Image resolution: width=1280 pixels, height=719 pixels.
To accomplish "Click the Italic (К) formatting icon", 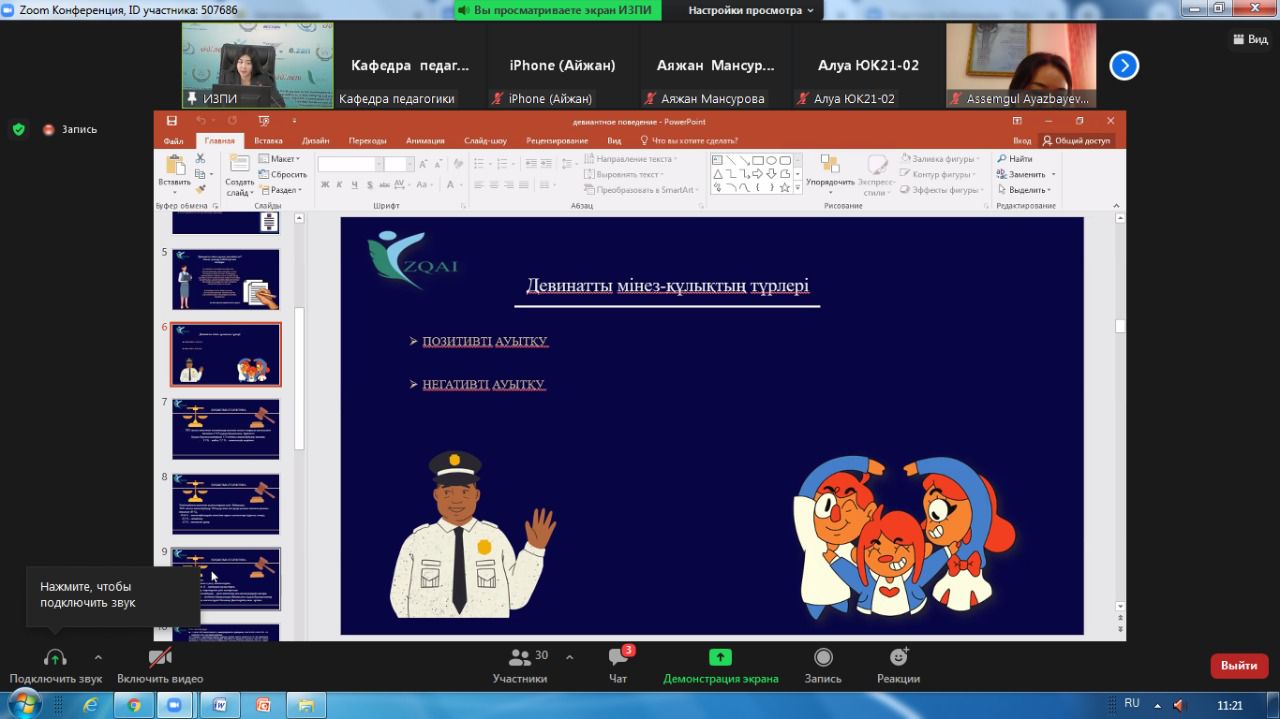I will tap(340, 185).
